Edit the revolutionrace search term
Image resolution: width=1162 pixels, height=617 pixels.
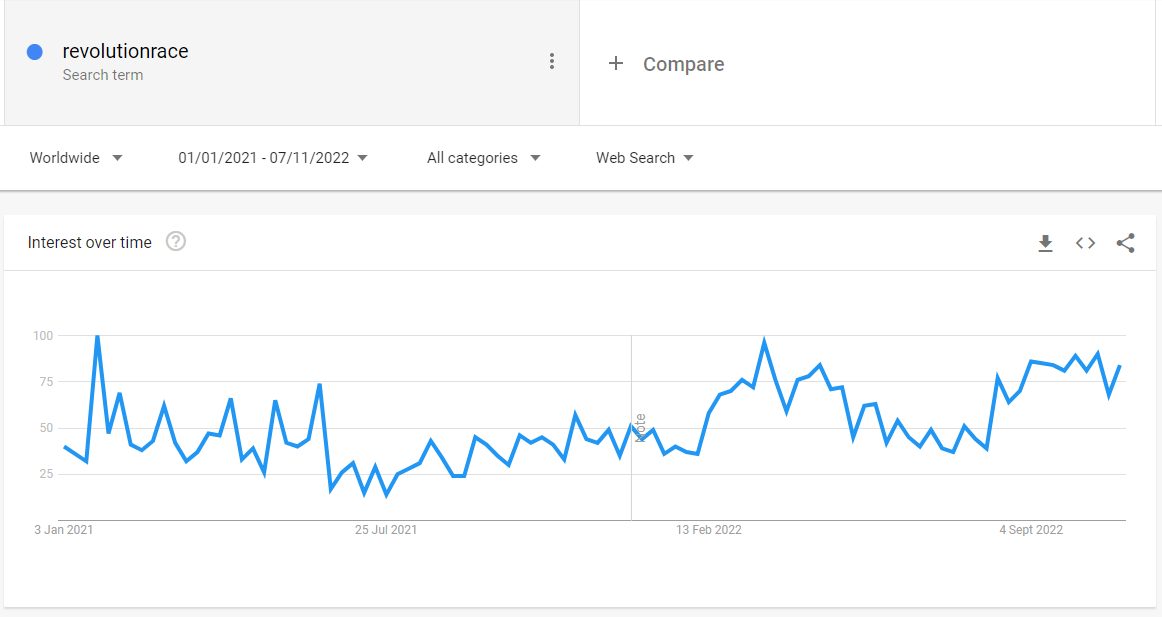[x=125, y=51]
